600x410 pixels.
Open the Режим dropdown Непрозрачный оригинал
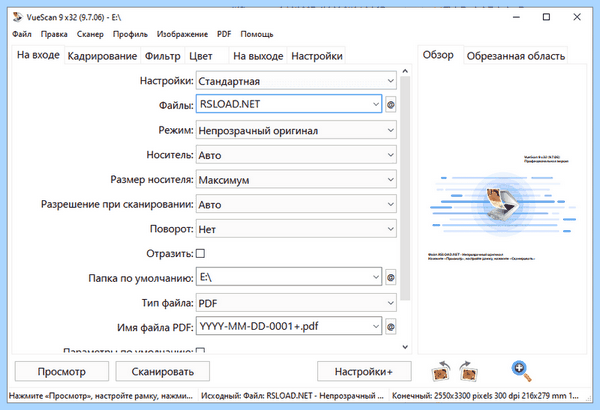click(296, 130)
